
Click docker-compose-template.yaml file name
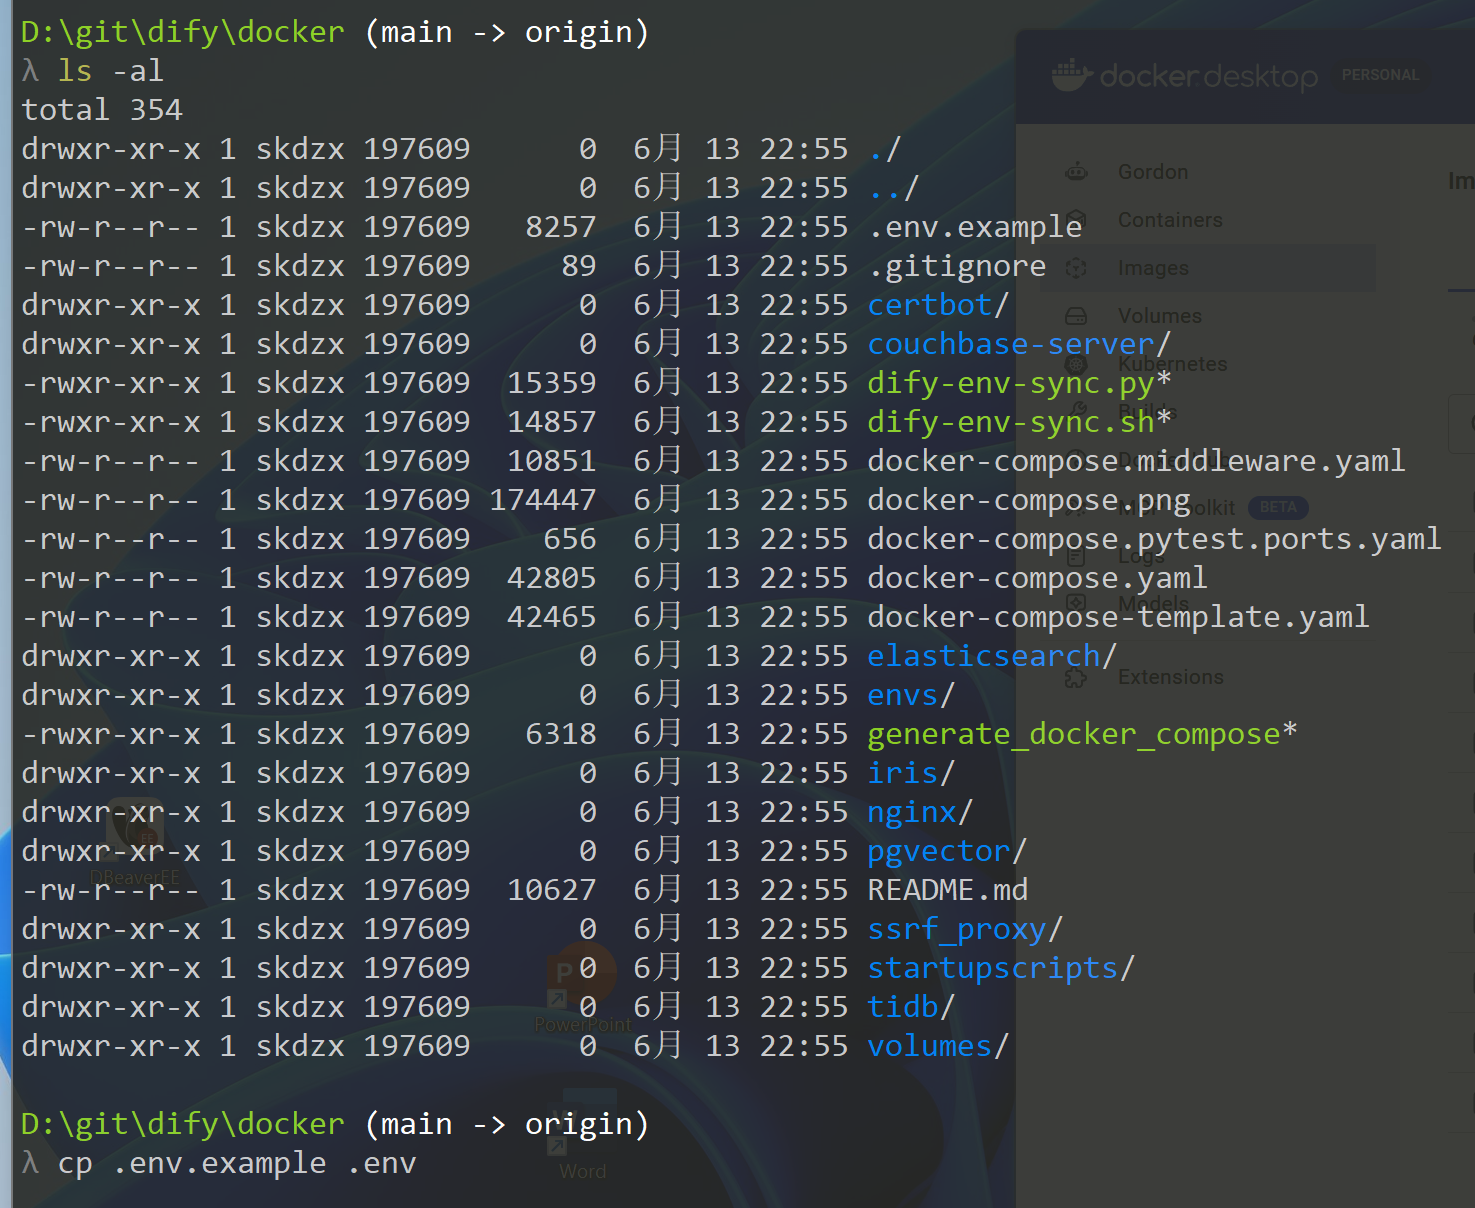pos(1118,617)
